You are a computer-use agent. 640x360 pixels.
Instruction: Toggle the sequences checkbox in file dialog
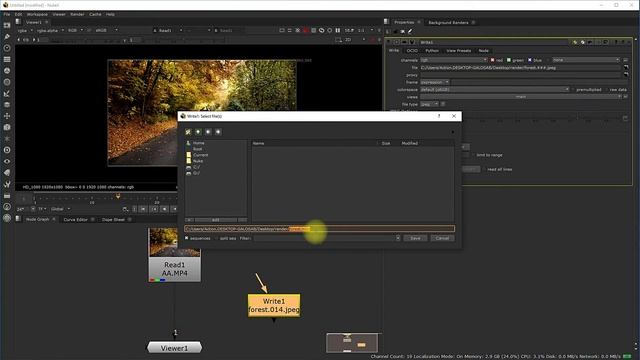187,238
